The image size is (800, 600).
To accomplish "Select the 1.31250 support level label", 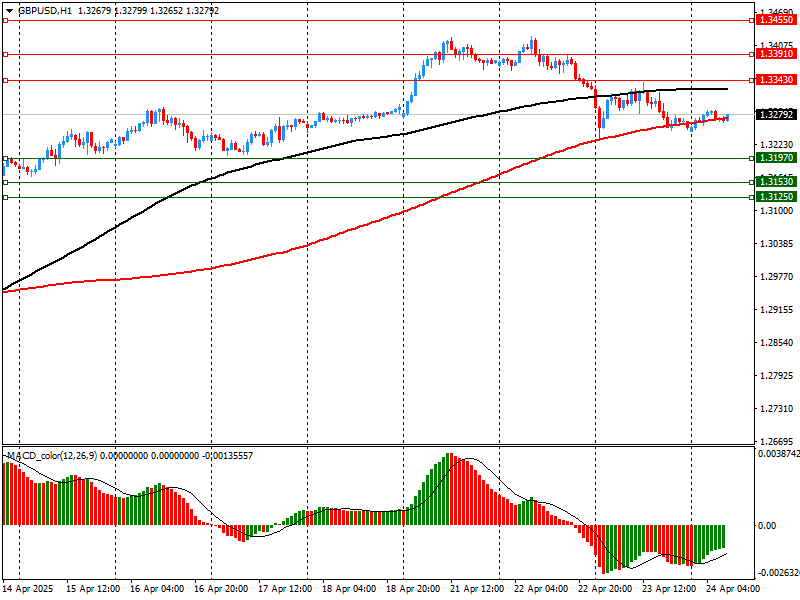I will pyautogui.click(x=775, y=197).
